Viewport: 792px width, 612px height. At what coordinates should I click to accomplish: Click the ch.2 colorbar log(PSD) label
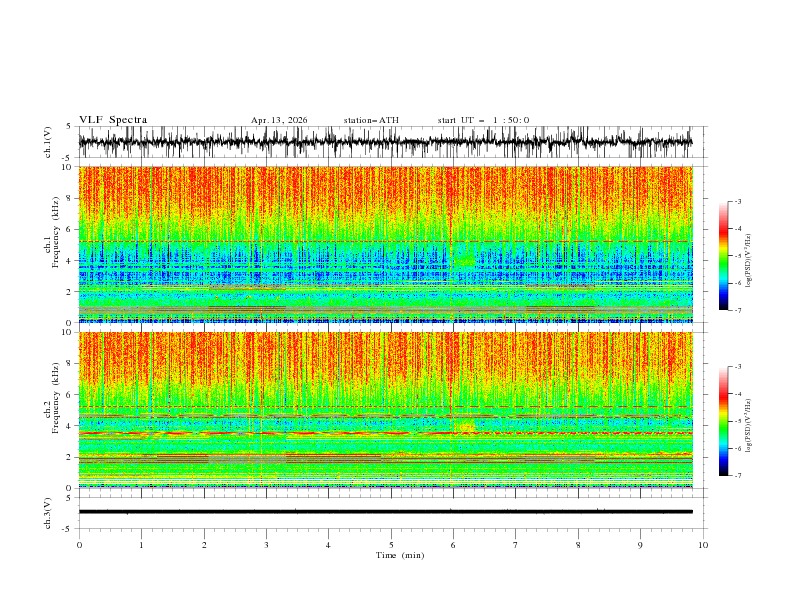click(x=749, y=426)
